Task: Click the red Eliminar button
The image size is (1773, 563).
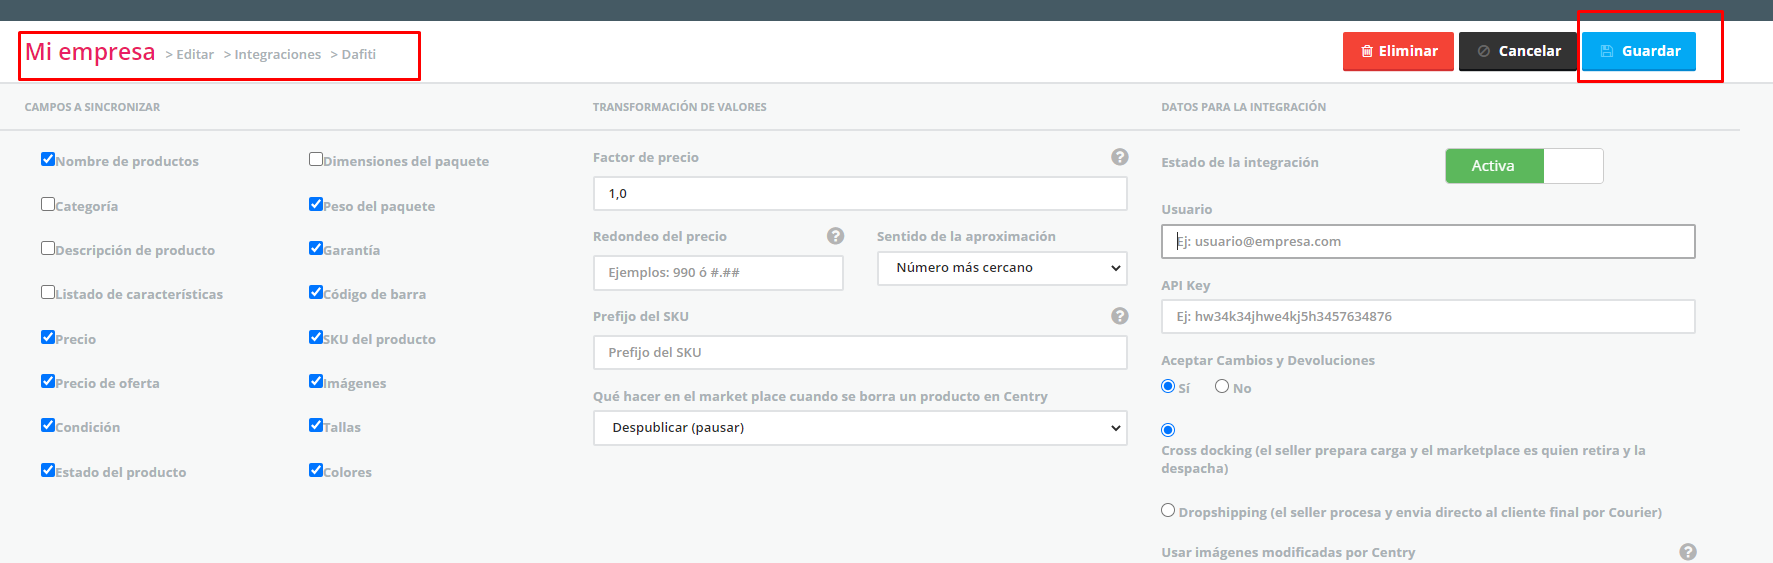Action: (1398, 51)
